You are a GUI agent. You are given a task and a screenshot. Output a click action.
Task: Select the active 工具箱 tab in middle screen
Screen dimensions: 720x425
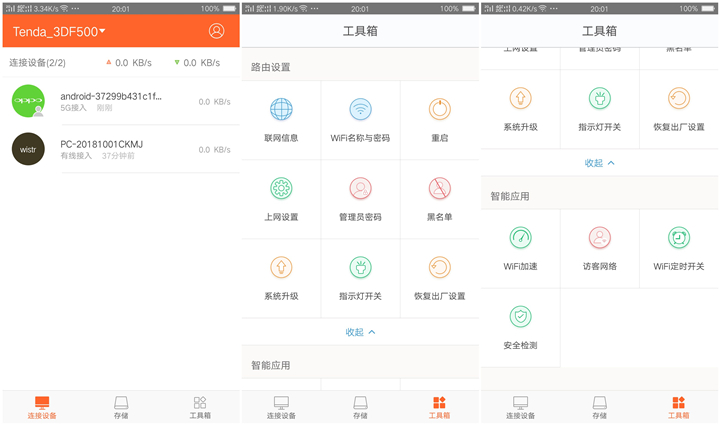(x=439, y=408)
